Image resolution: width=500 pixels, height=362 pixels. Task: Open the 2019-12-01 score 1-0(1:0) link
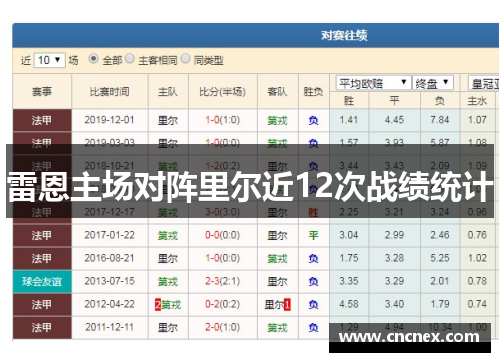(x=222, y=120)
